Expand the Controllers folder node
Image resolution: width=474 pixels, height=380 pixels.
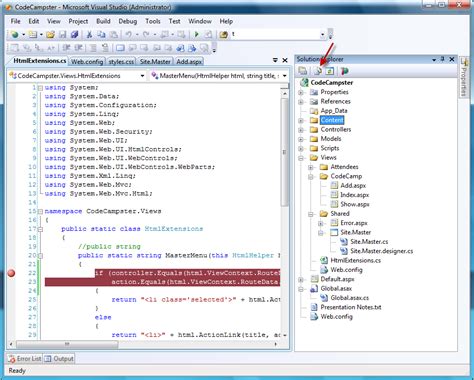point(301,130)
